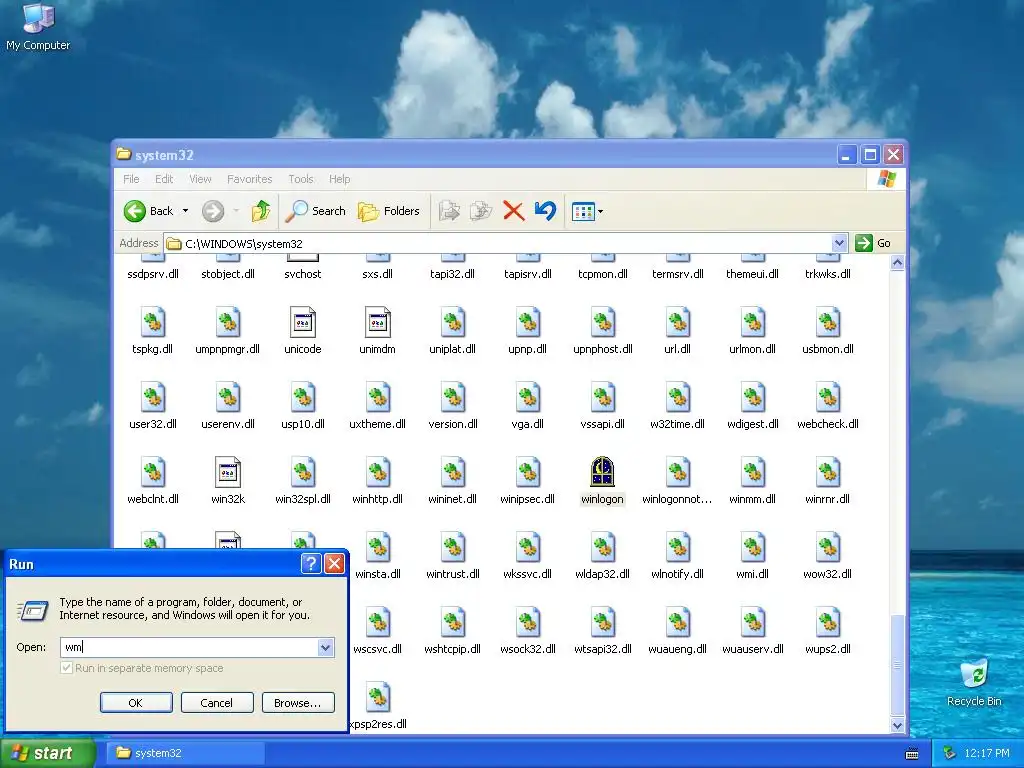The image size is (1024, 768).
Task: Select the wininet.dll icon
Action: 453,472
